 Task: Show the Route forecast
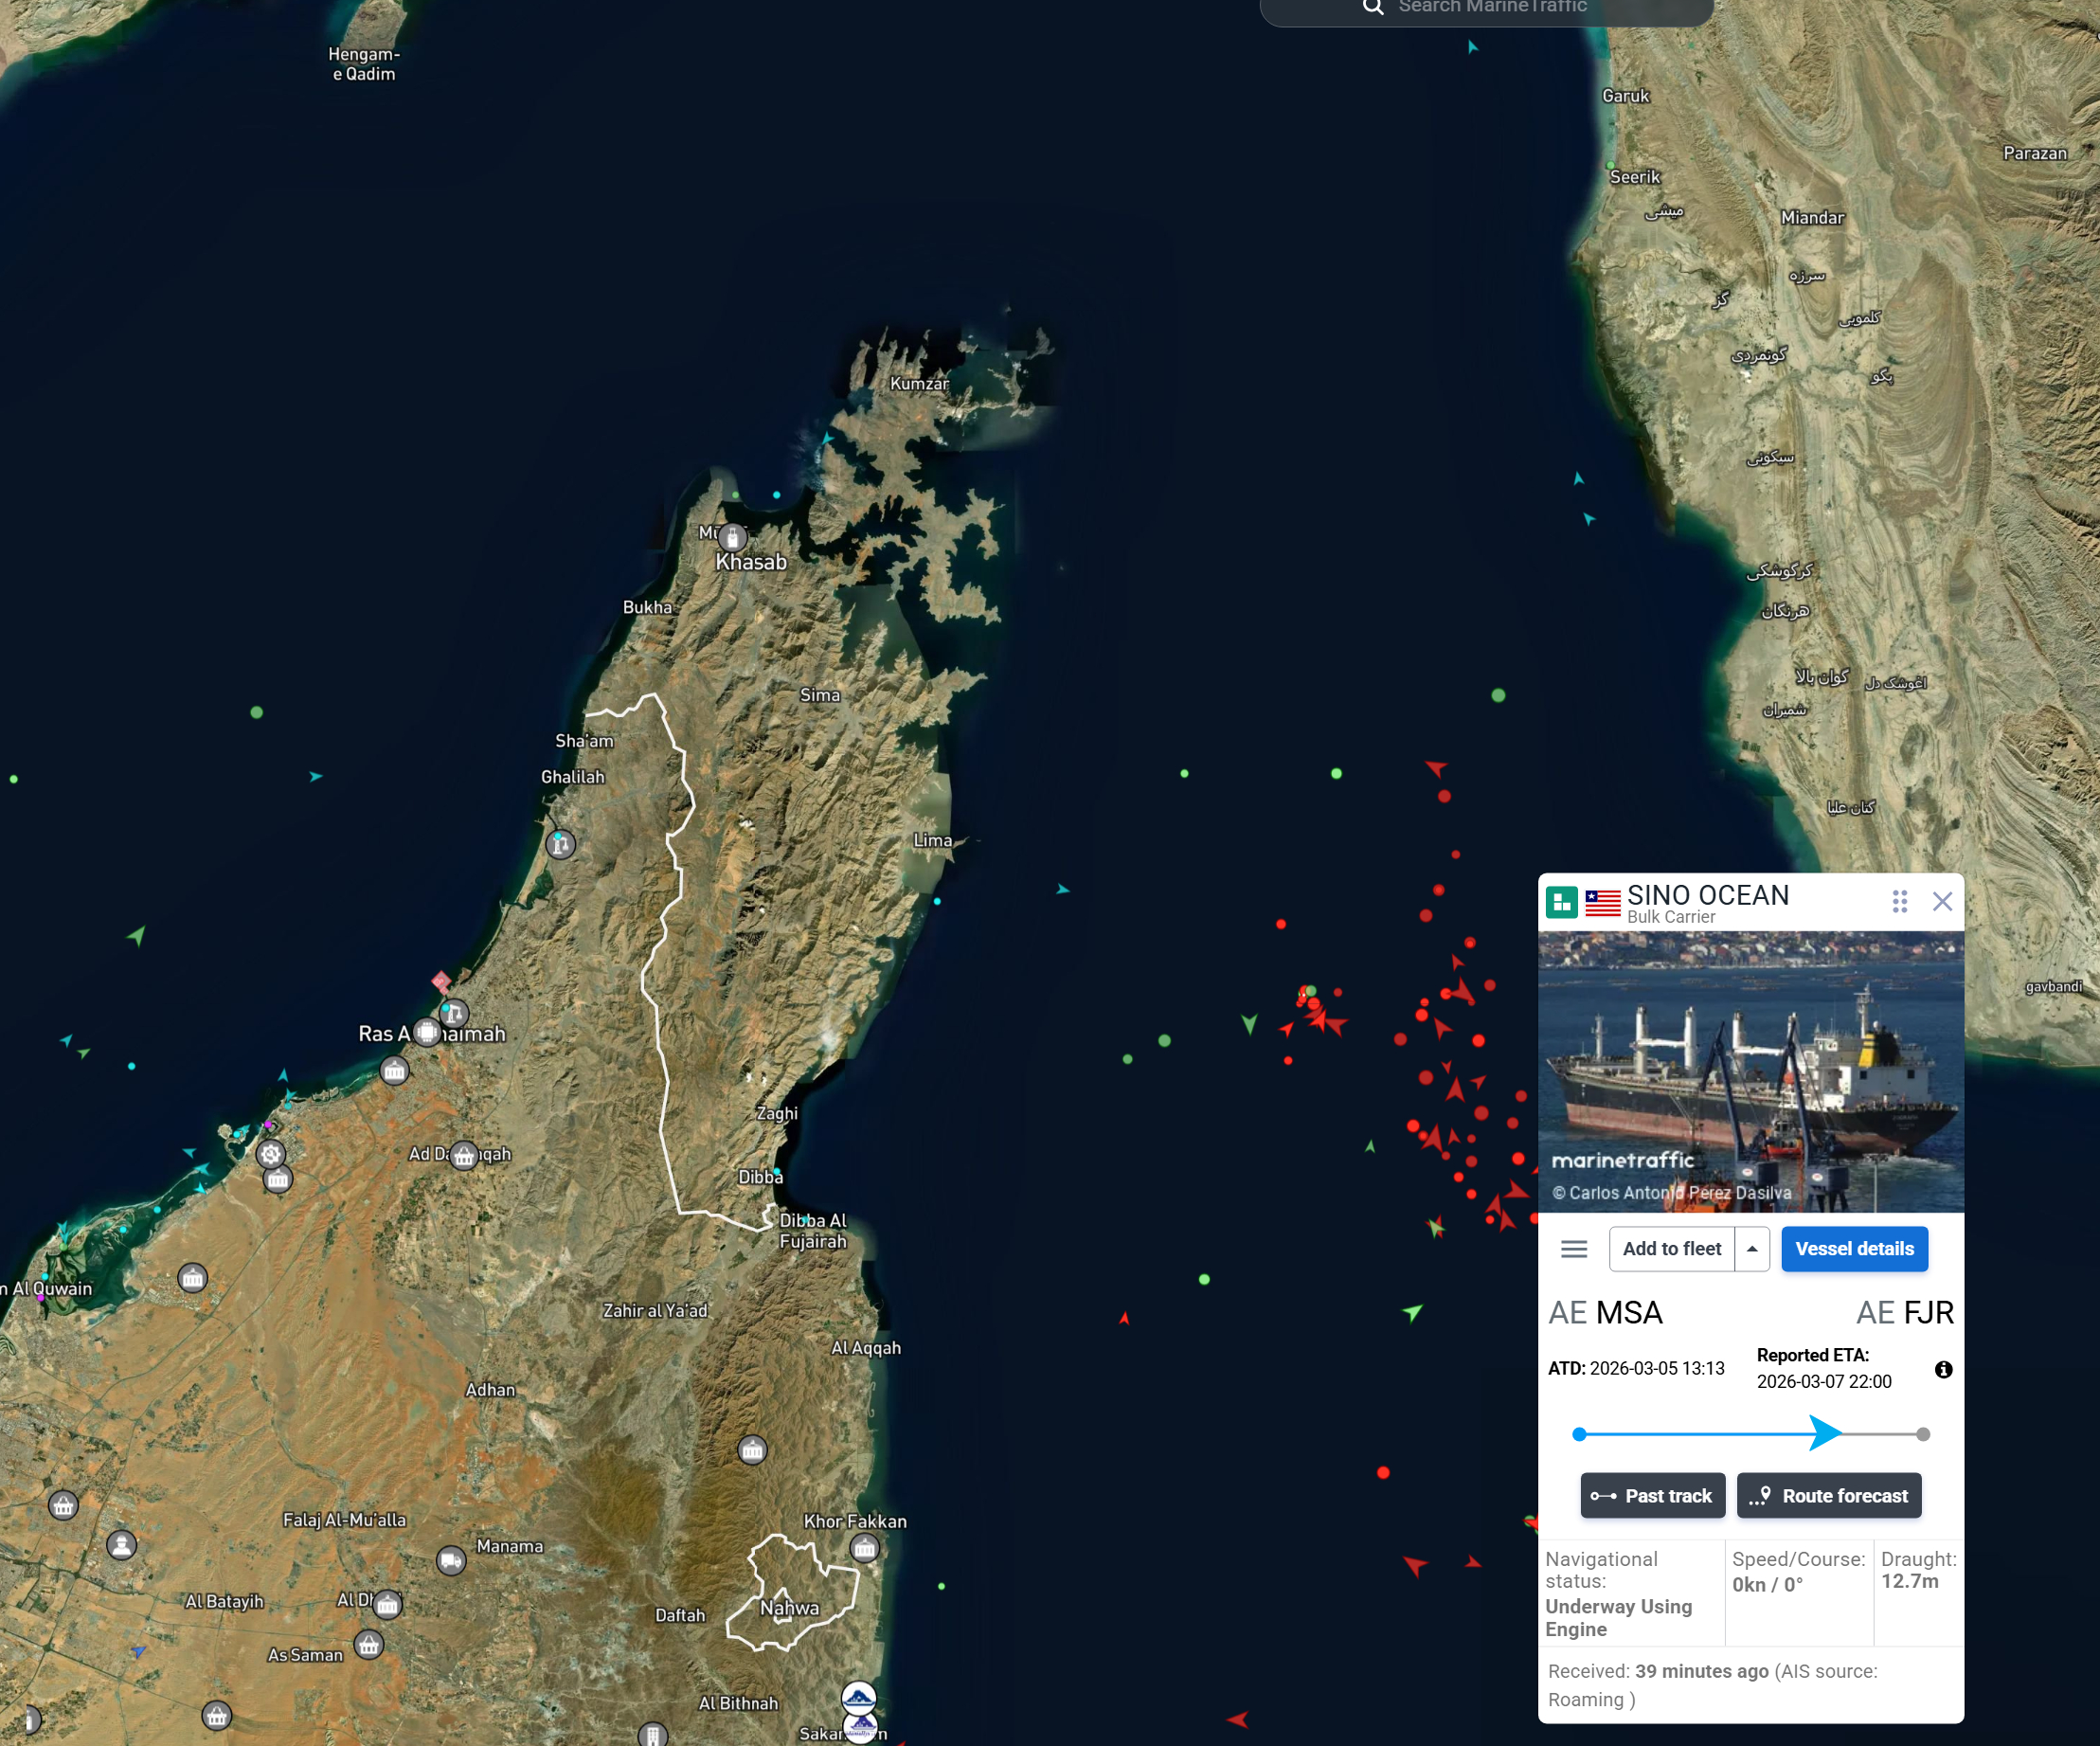click(x=1828, y=1495)
